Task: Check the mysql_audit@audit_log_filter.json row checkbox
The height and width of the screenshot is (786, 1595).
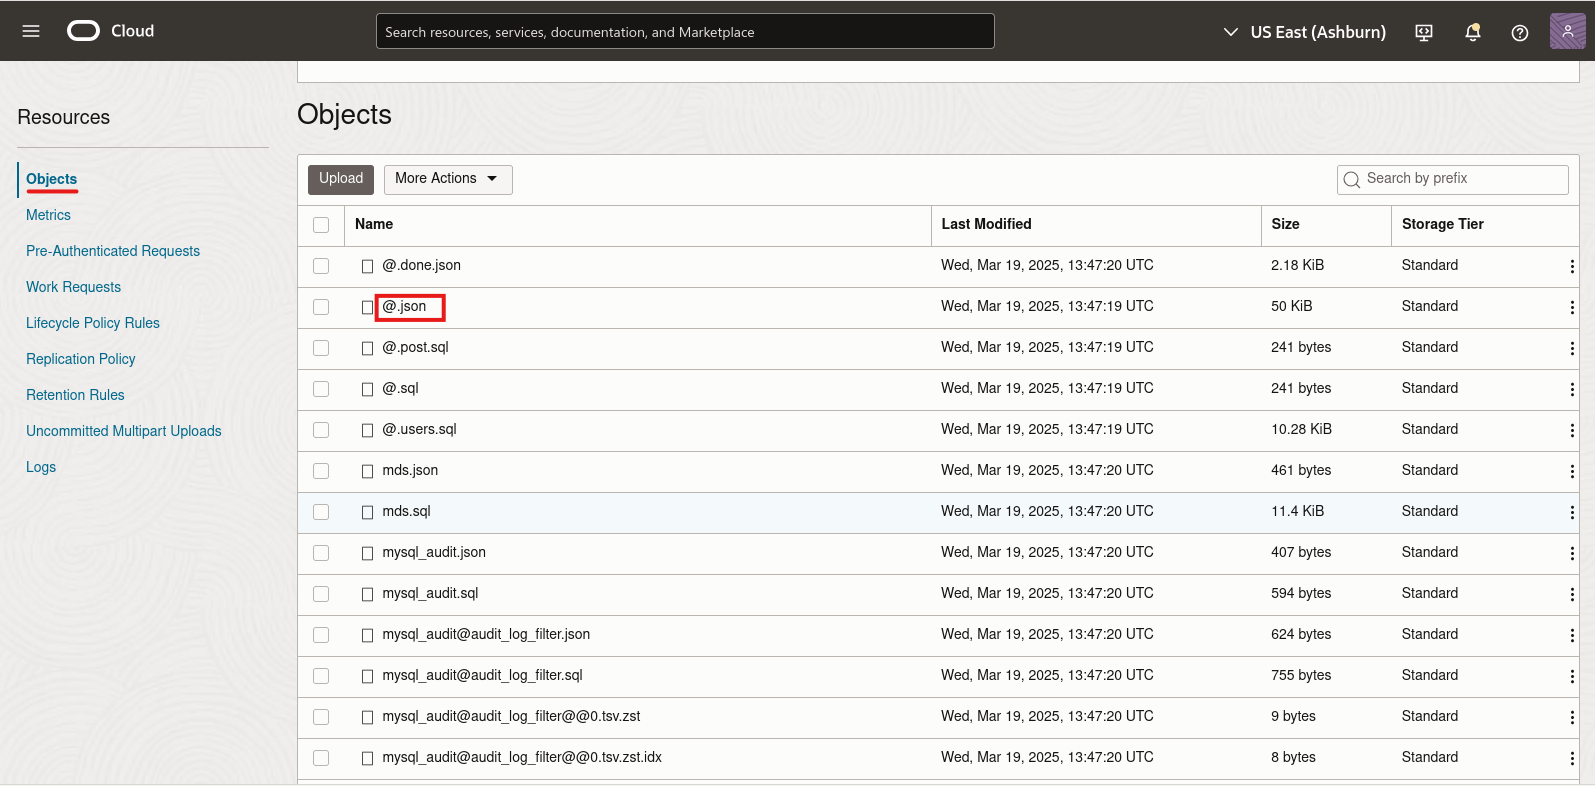Action: pyautogui.click(x=321, y=635)
